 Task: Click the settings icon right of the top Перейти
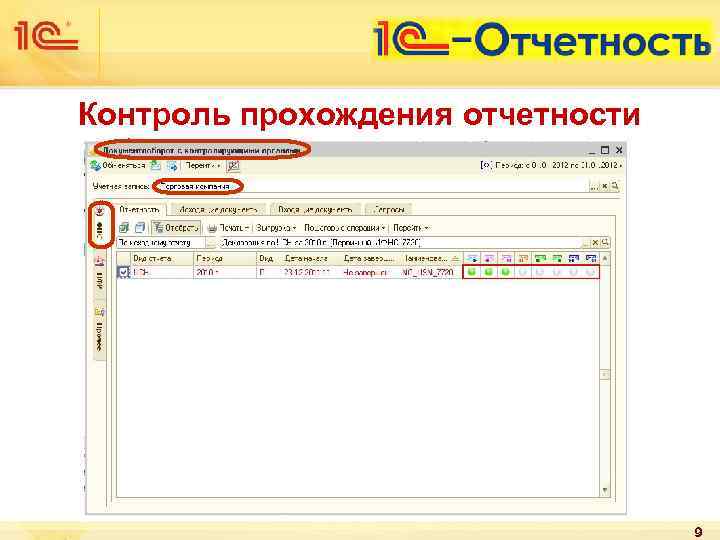(233, 166)
